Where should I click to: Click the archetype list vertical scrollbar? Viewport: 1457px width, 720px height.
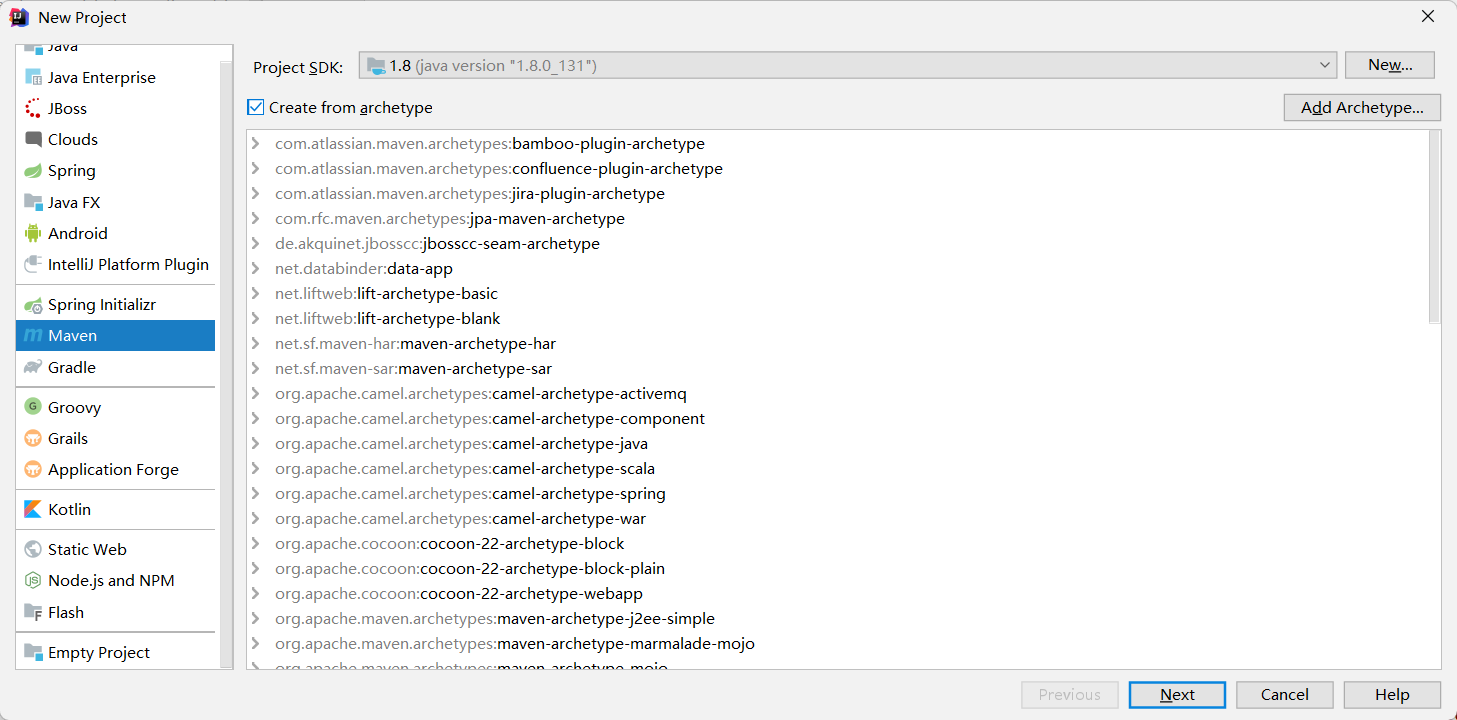pyautogui.click(x=1435, y=227)
